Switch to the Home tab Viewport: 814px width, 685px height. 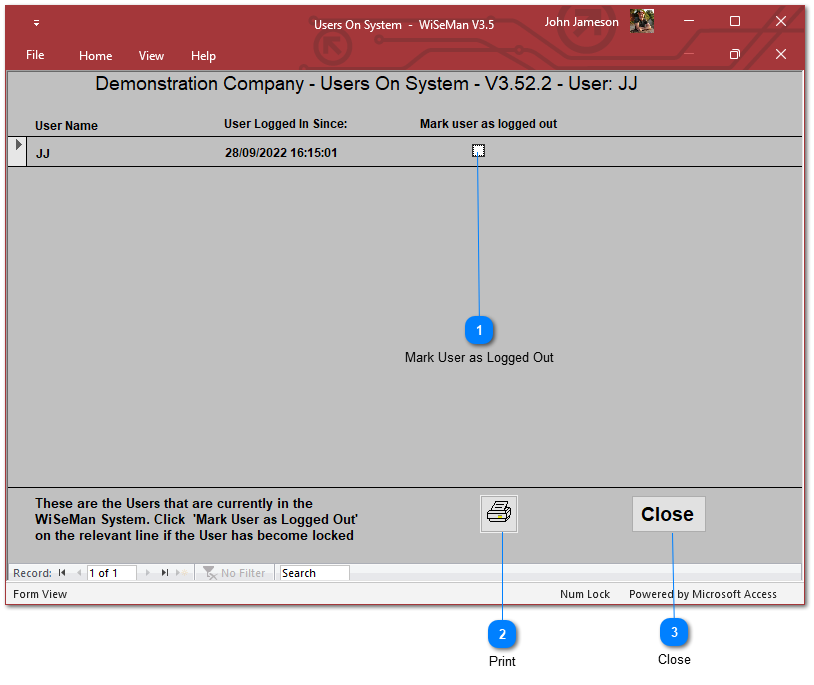click(x=95, y=56)
